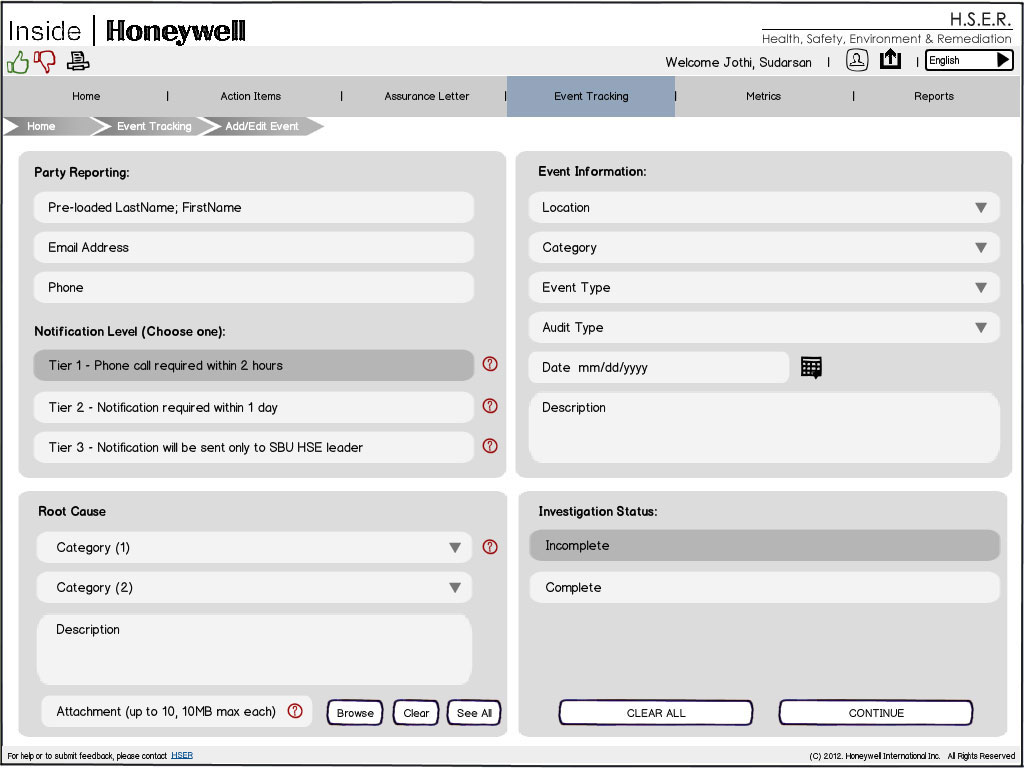This screenshot has height=768, width=1024.
Task: Open the user profile icon
Action: (x=857, y=60)
